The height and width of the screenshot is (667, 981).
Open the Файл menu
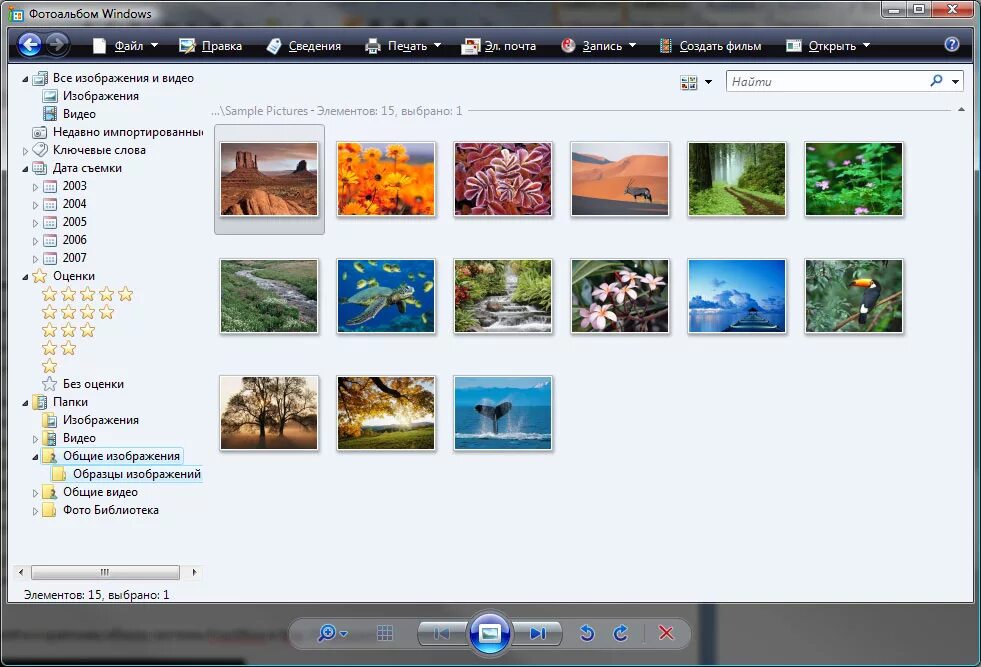tap(126, 46)
